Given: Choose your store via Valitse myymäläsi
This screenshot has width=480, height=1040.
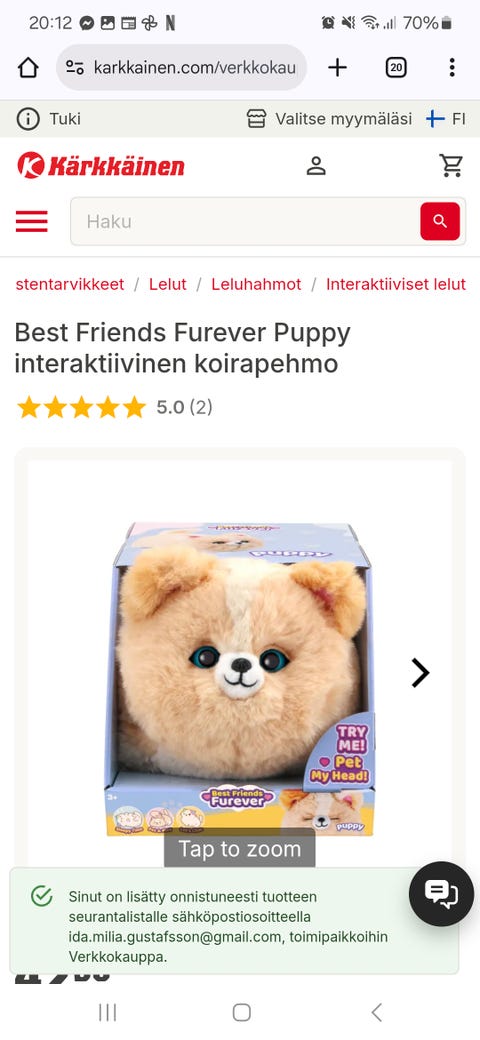Looking at the screenshot, I should [329, 119].
